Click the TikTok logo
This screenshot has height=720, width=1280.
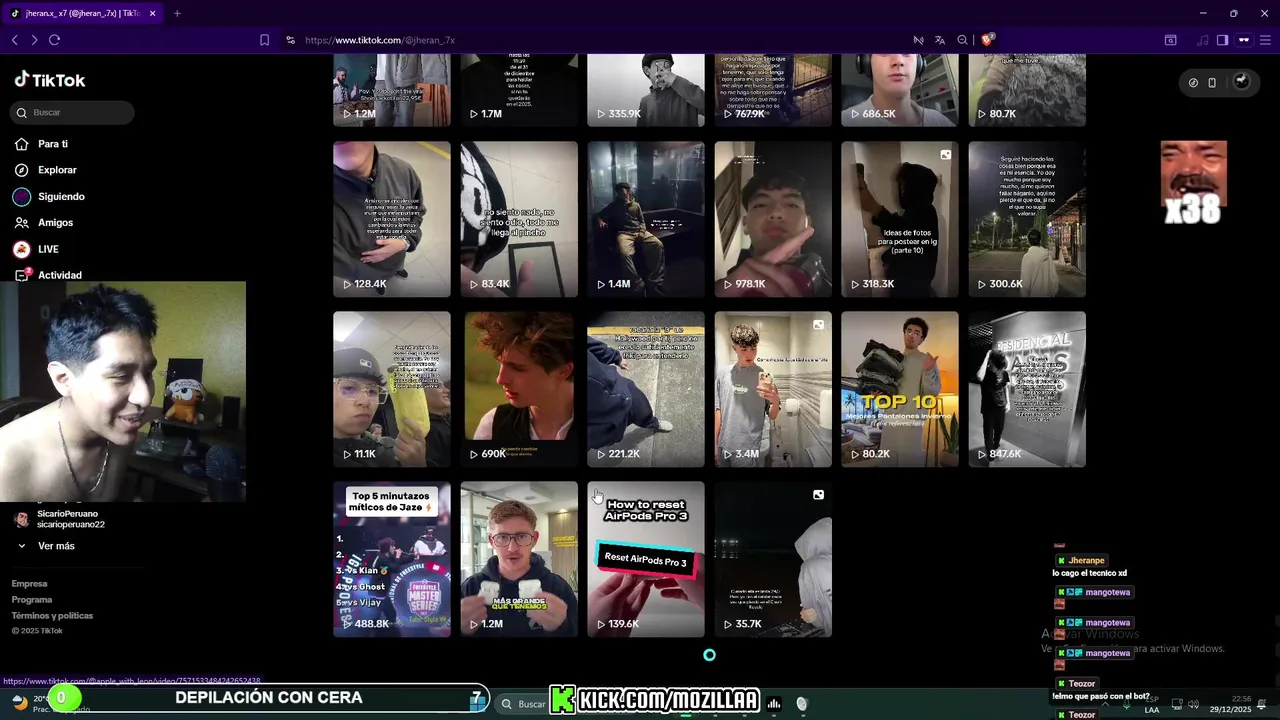coord(50,80)
